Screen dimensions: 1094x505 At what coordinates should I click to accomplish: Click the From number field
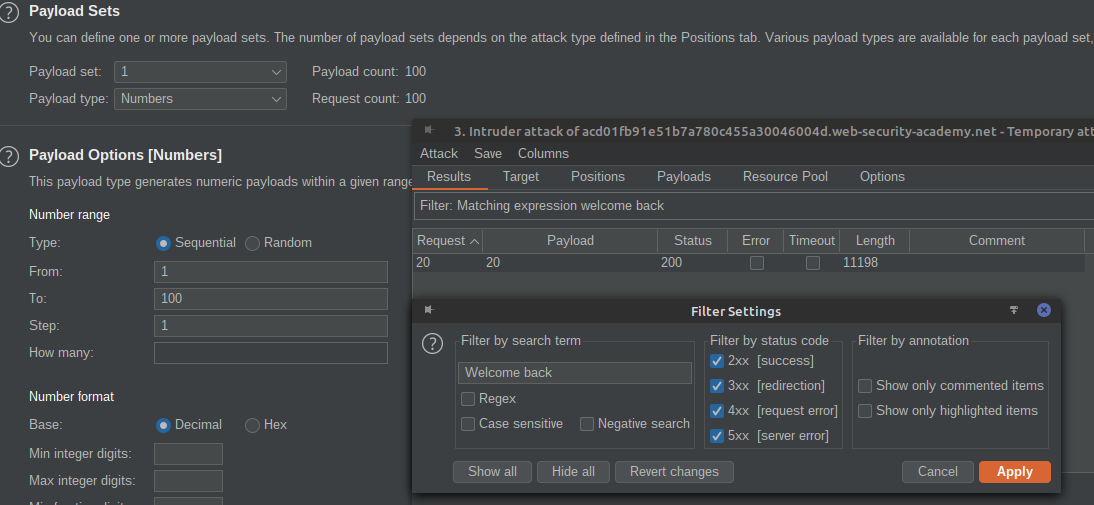click(271, 272)
